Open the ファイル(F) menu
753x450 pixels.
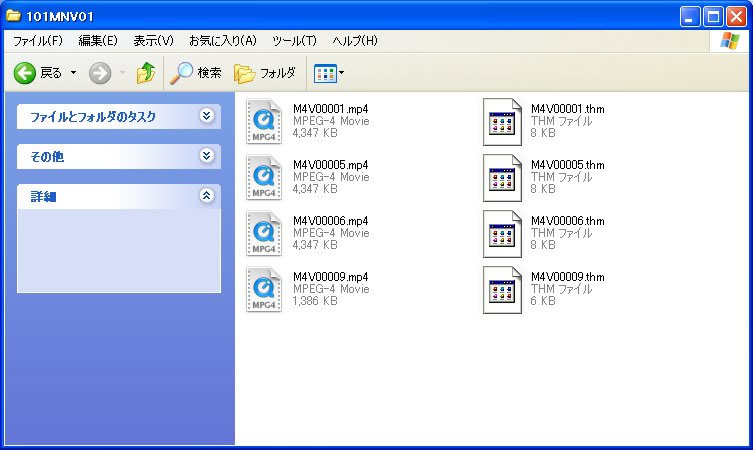coord(38,41)
